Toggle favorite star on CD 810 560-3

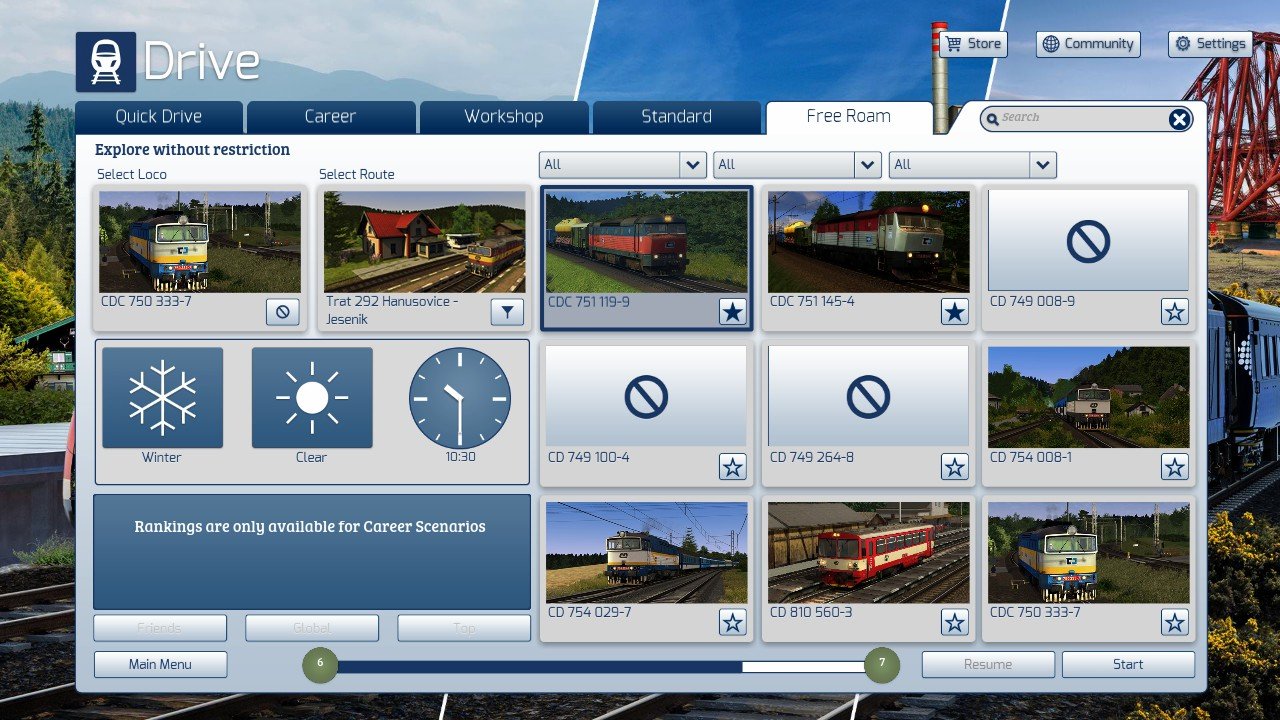(x=955, y=623)
